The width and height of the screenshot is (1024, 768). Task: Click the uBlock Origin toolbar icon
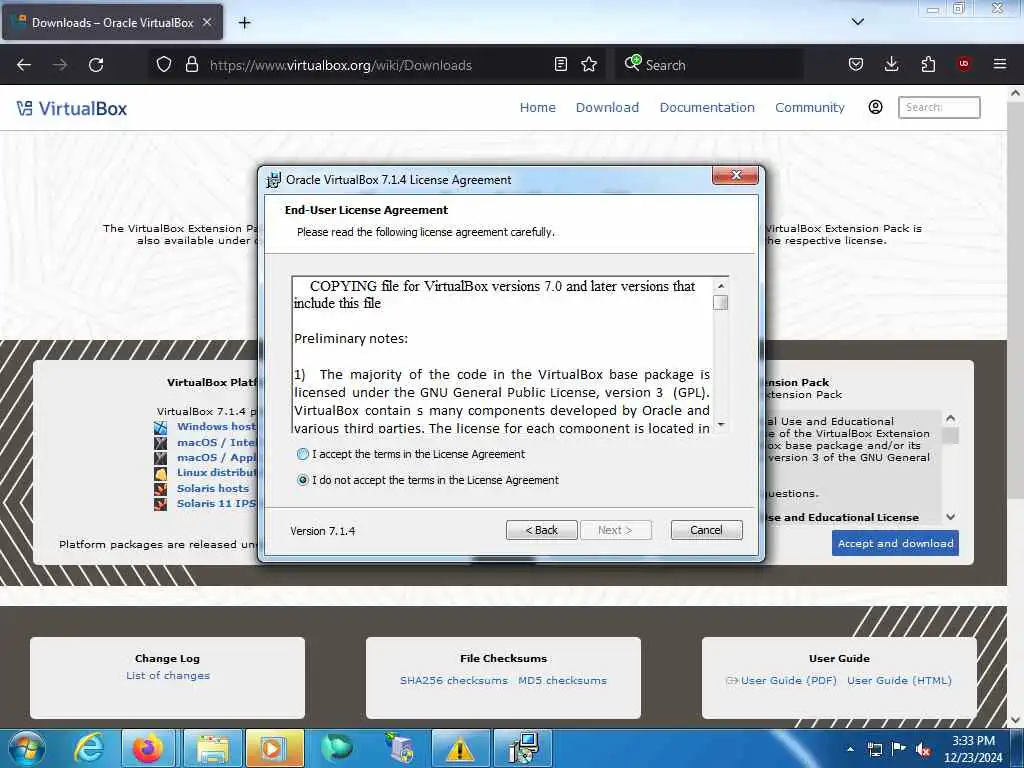(x=964, y=64)
